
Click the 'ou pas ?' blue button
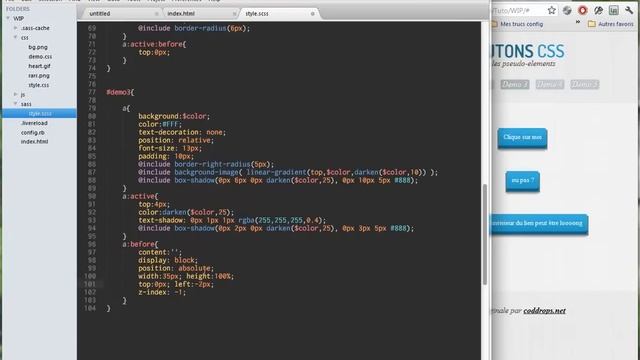click(522, 181)
